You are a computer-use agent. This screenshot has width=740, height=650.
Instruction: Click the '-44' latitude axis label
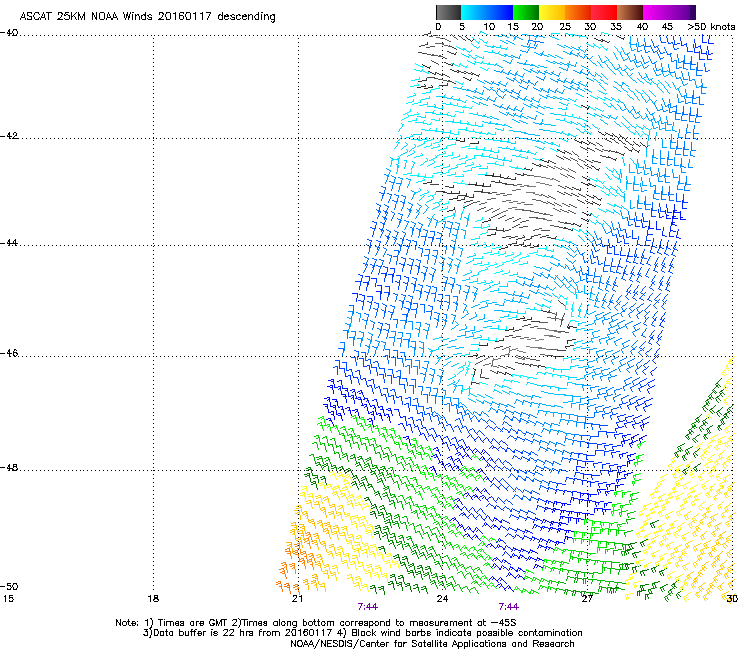tap(9, 243)
